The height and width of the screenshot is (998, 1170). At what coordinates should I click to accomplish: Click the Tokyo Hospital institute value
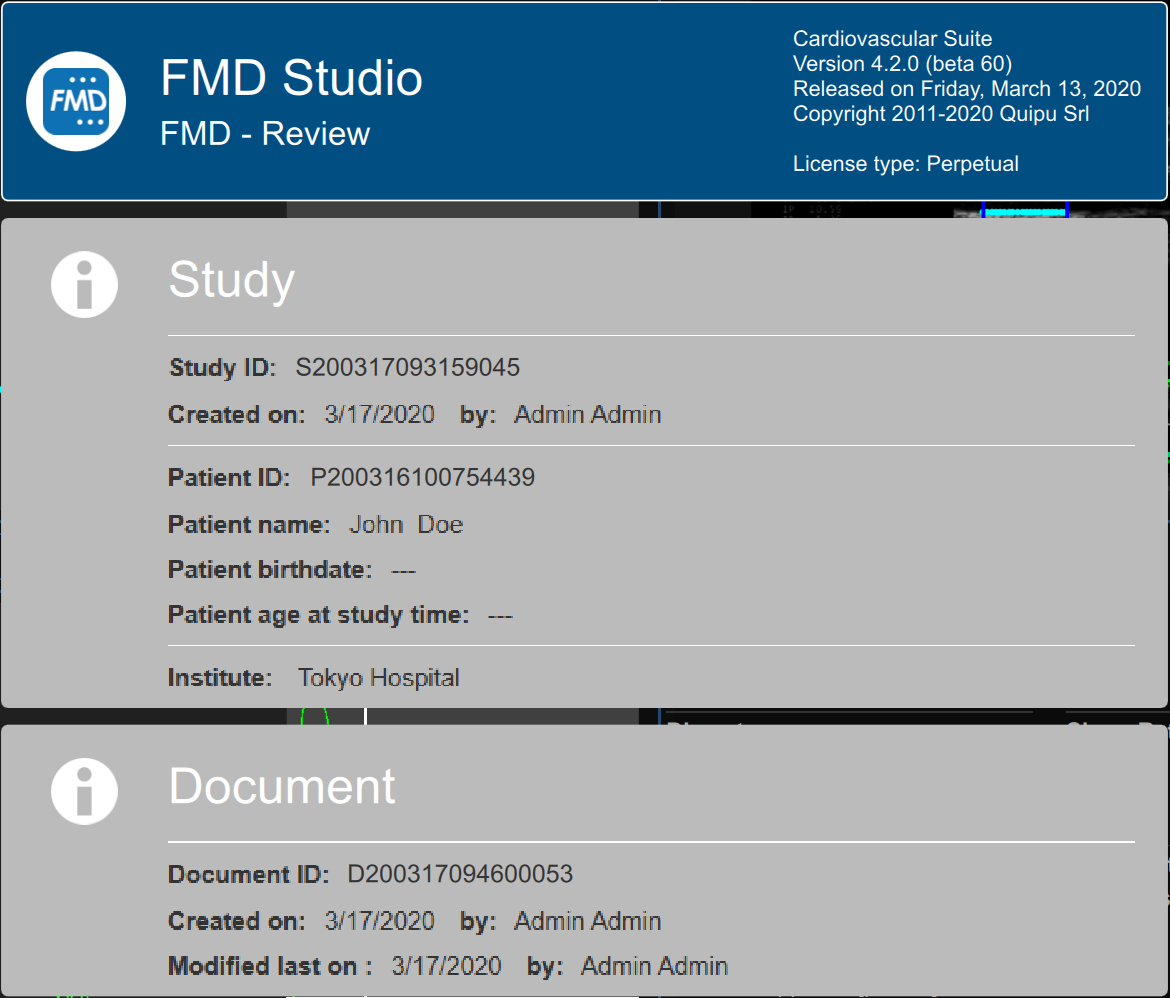click(x=378, y=677)
